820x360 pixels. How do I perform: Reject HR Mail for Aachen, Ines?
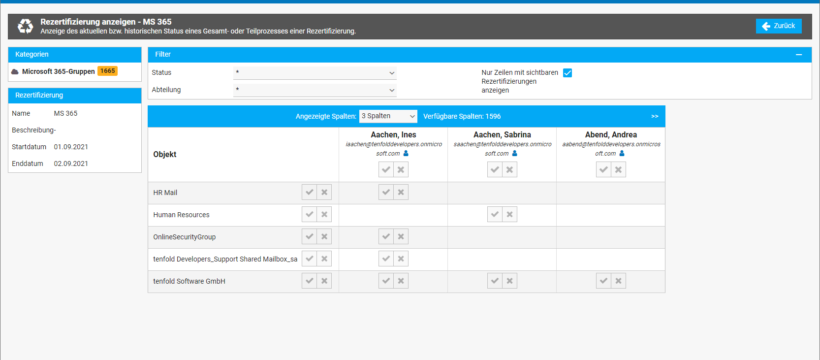(401, 193)
